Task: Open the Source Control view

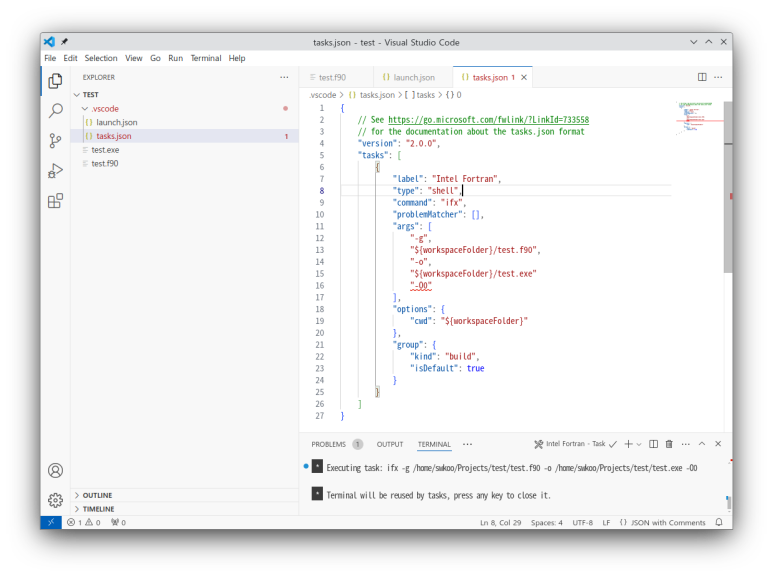Action: click(x=55, y=141)
